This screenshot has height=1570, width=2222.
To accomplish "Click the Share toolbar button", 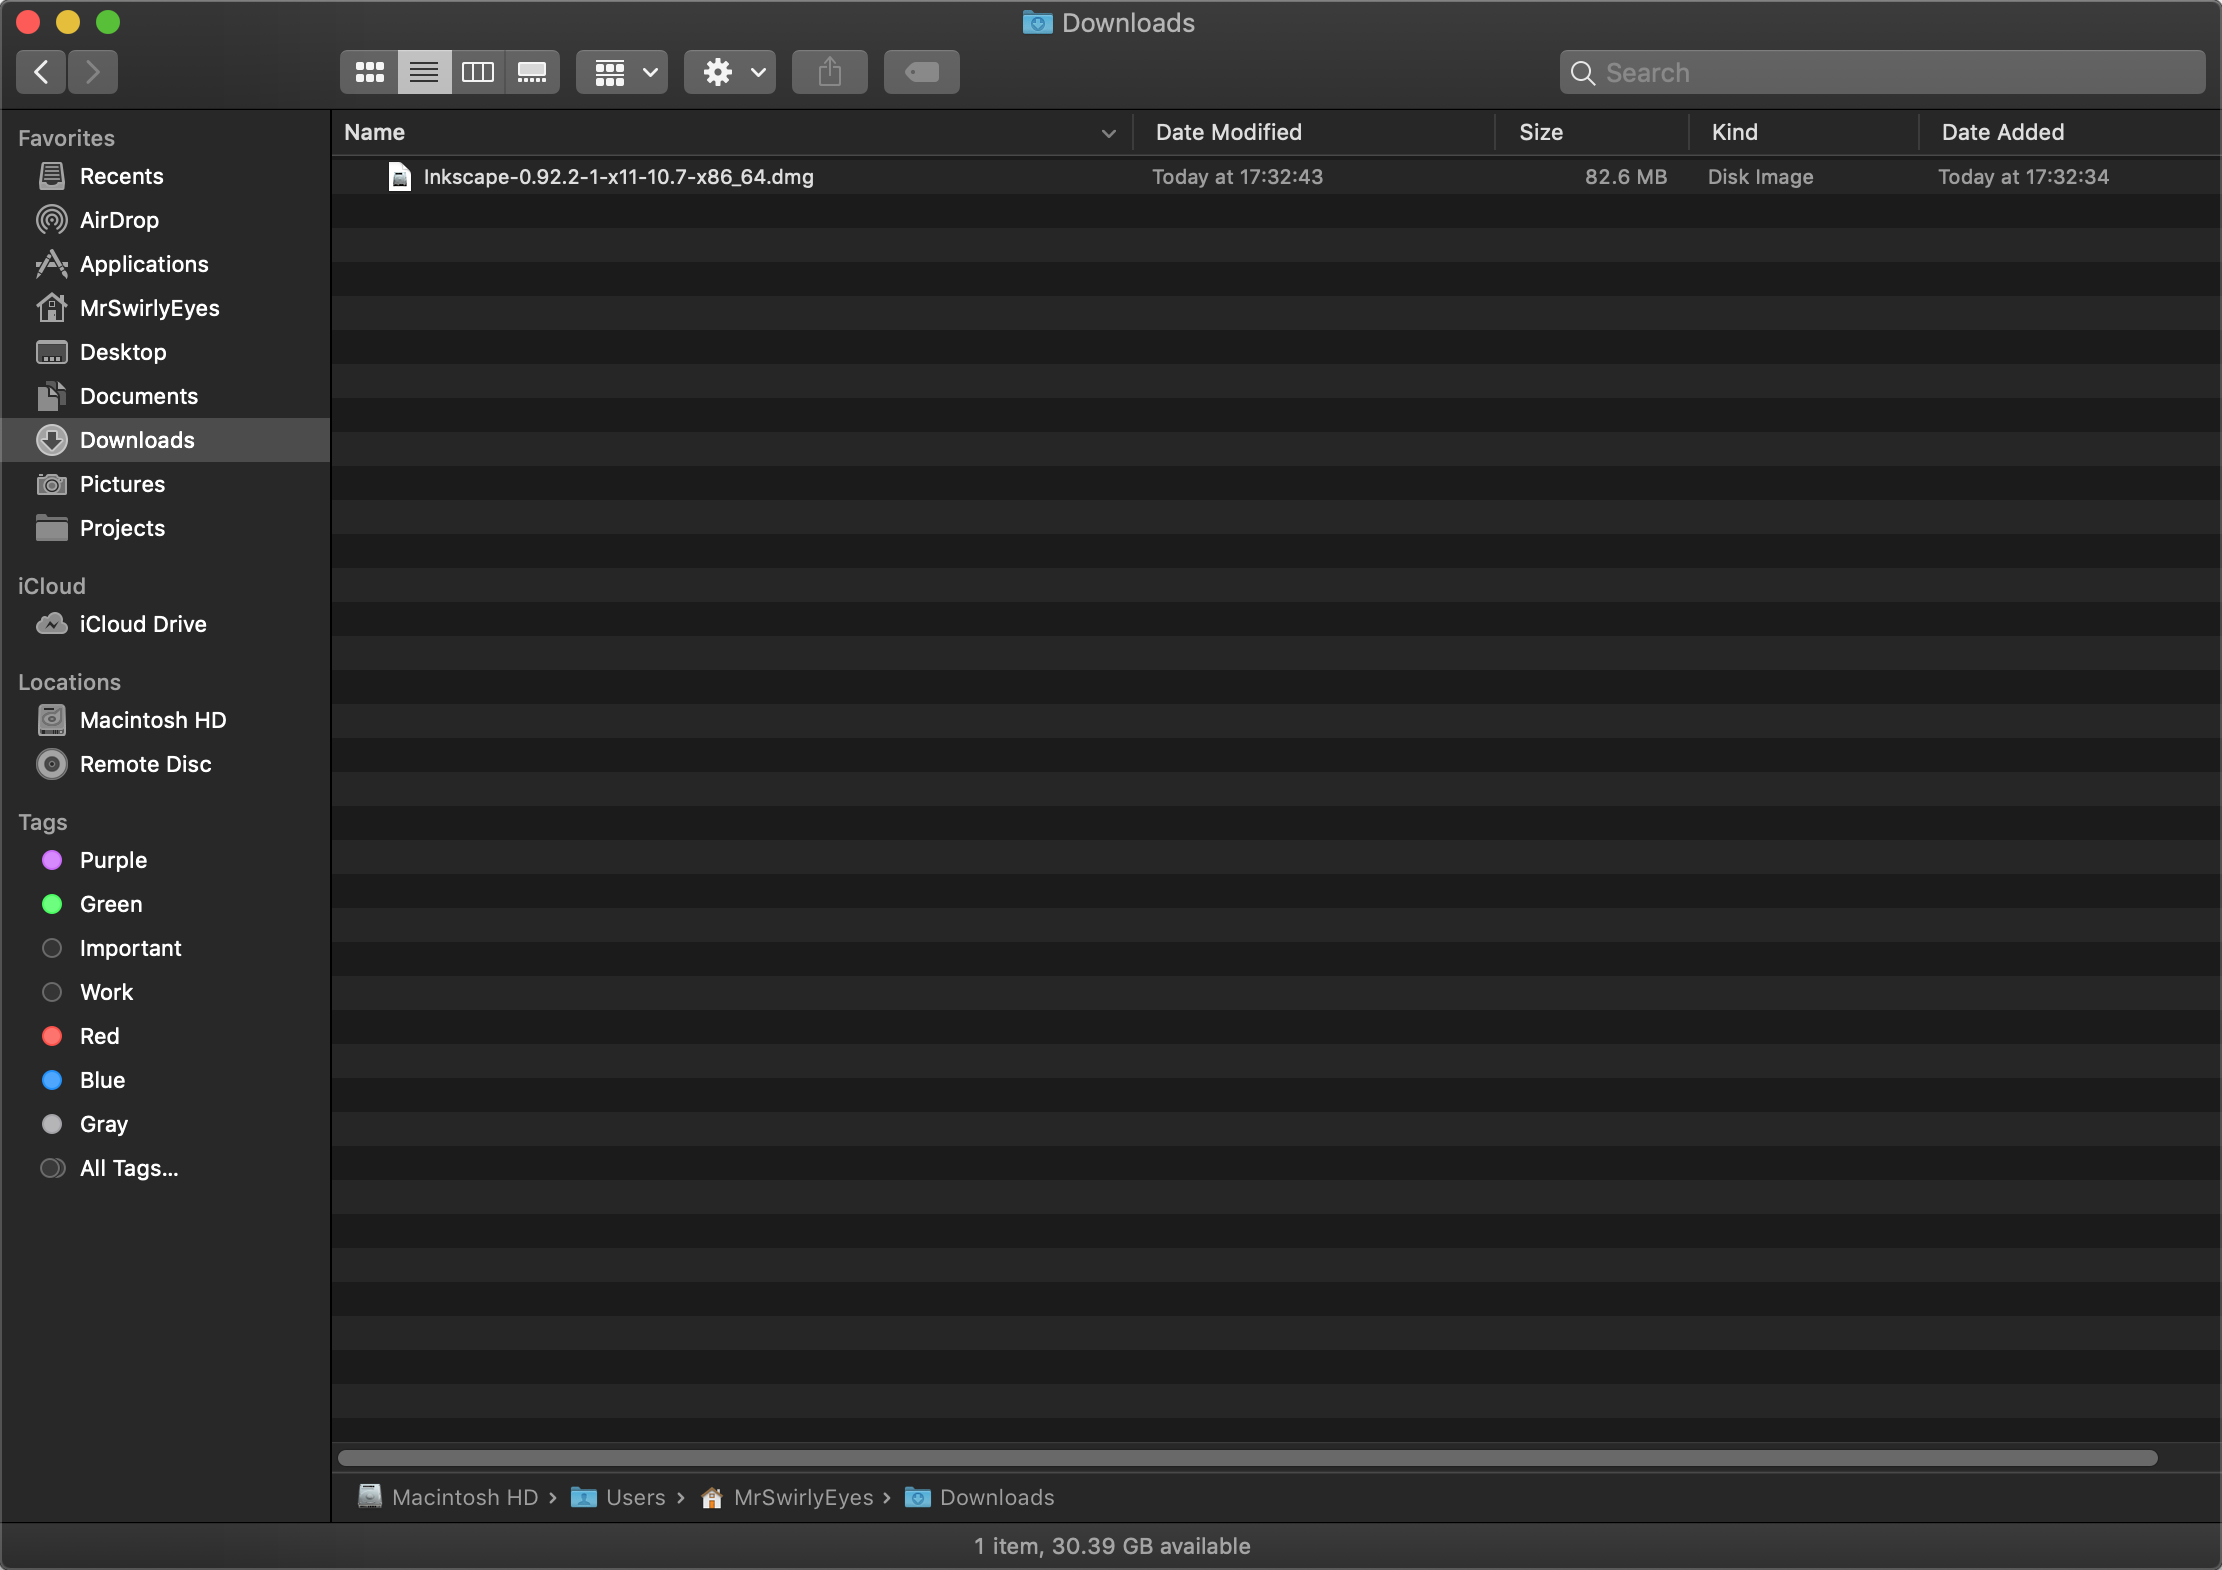I will click(x=829, y=72).
